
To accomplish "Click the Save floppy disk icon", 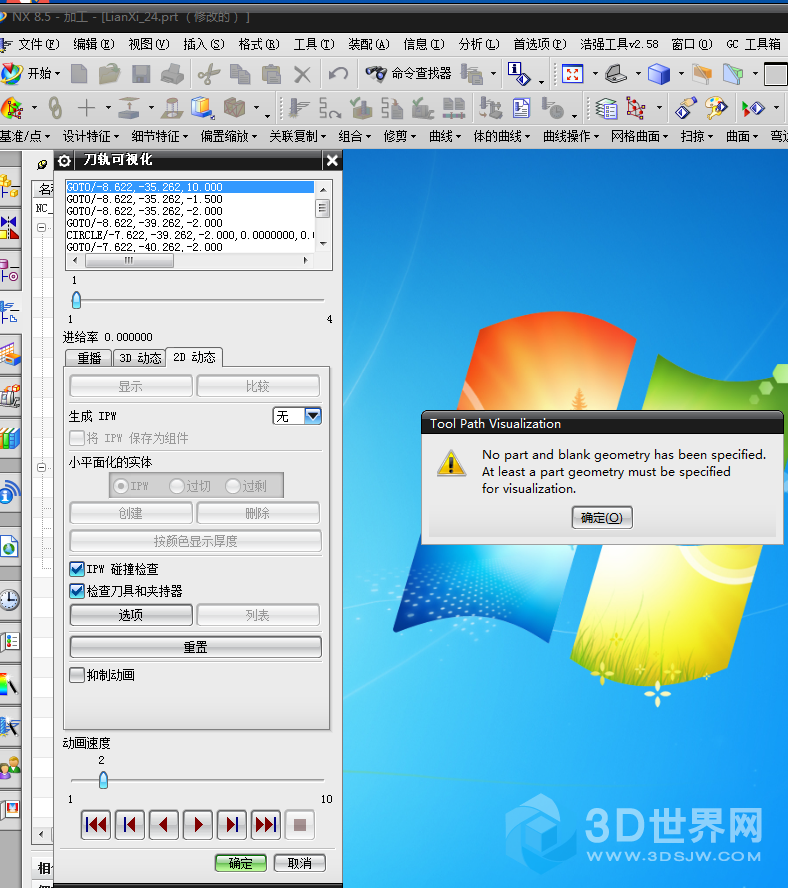I will tap(141, 74).
